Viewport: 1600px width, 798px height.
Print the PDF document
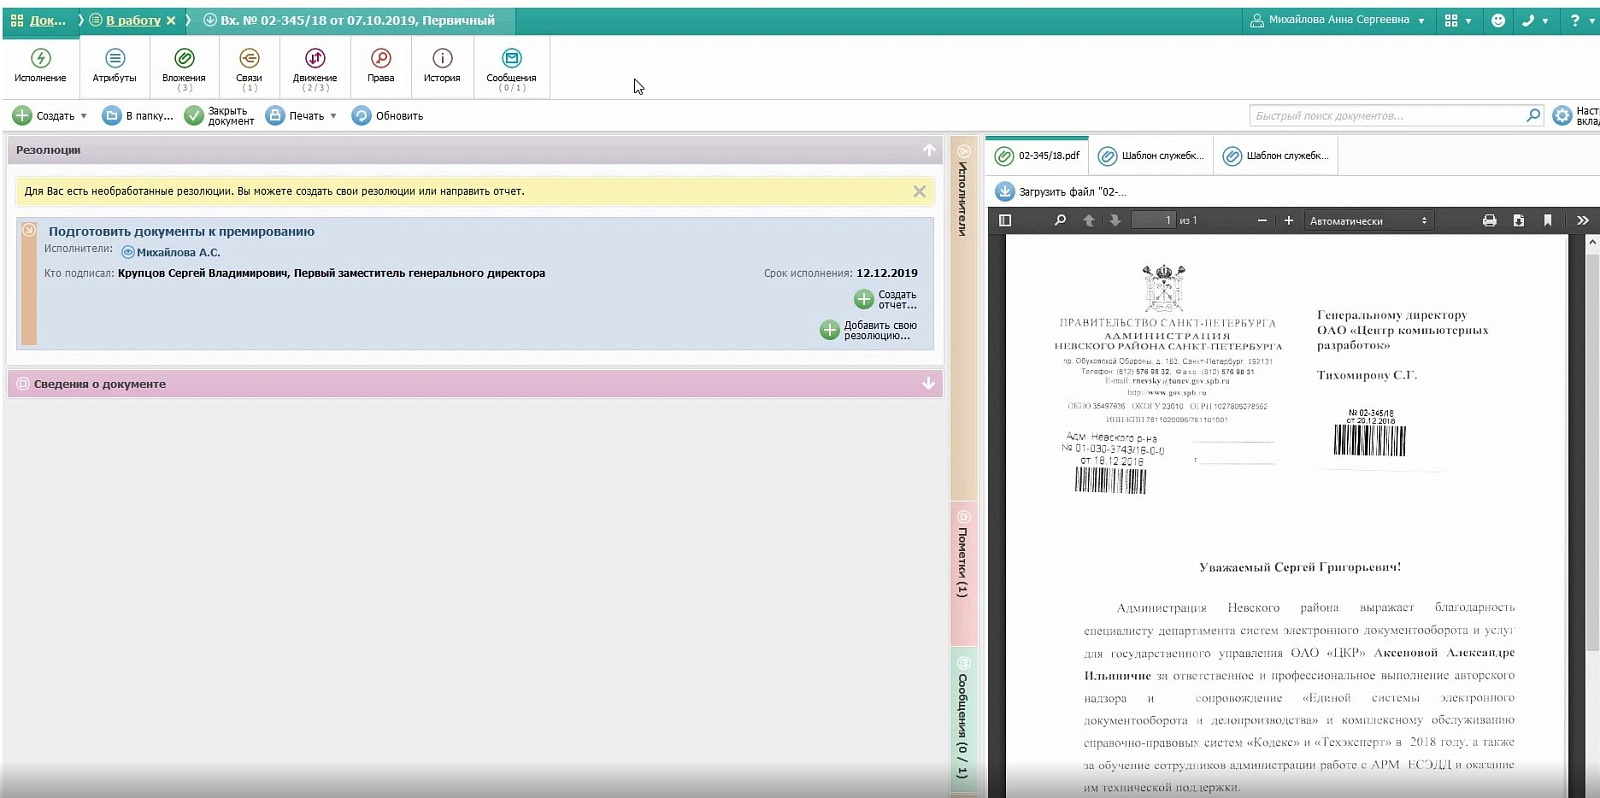tap(1489, 220)
